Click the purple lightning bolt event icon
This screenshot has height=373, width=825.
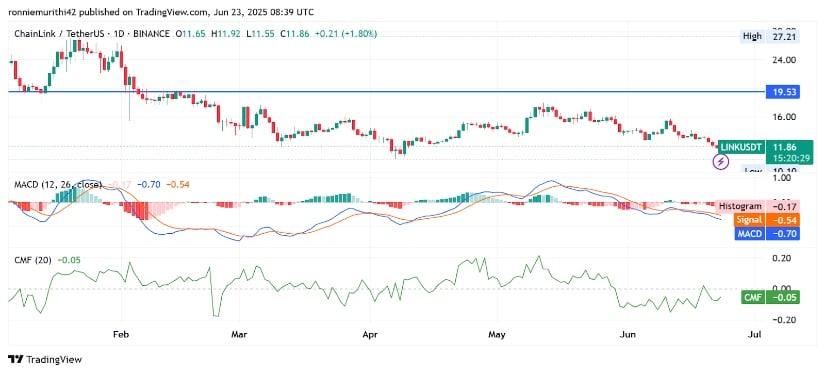pos(720,163)
